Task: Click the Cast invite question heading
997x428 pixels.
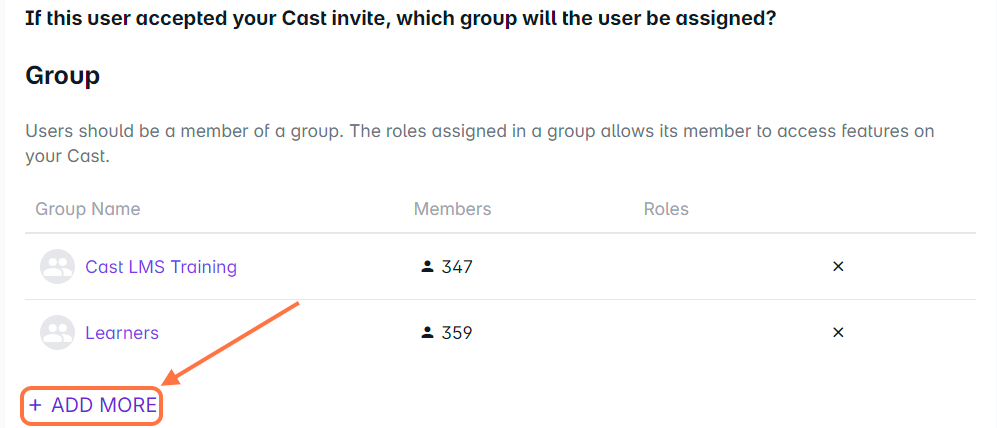Action: coord(400,18)
